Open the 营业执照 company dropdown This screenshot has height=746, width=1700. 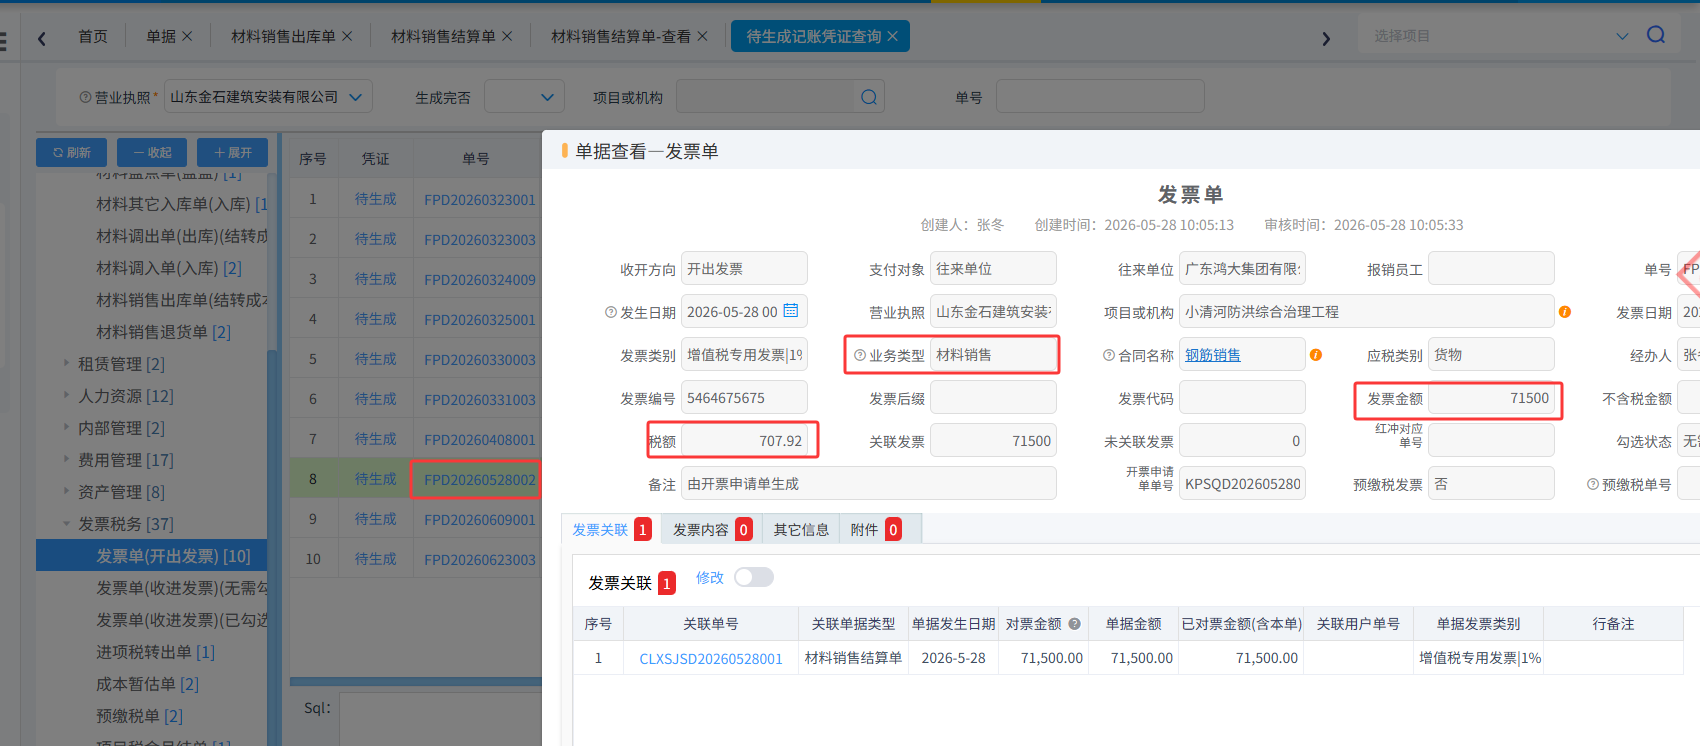[x=268, y=97]
